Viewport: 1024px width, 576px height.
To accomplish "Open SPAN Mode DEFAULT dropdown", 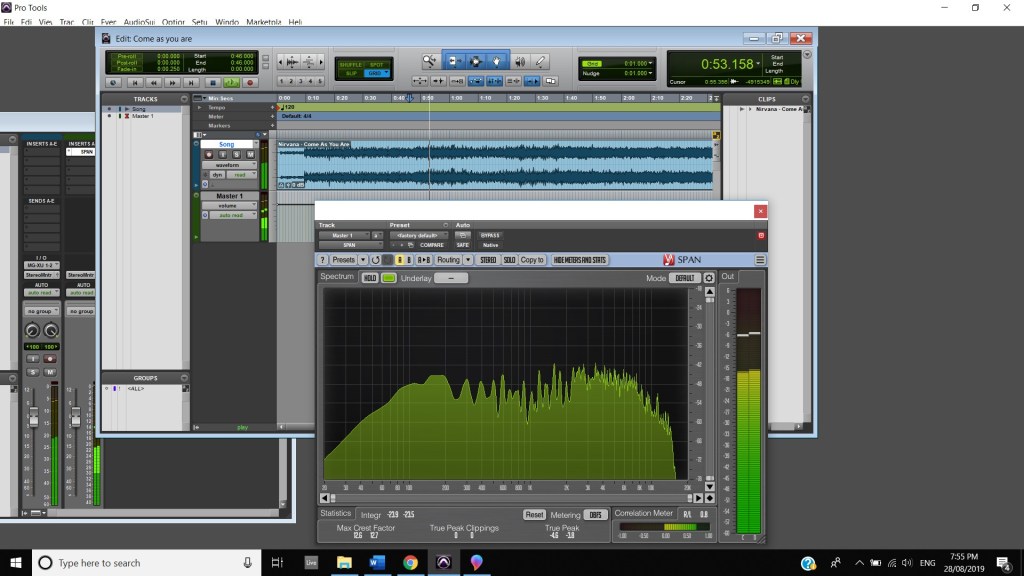I will click(x=684, y=278).
